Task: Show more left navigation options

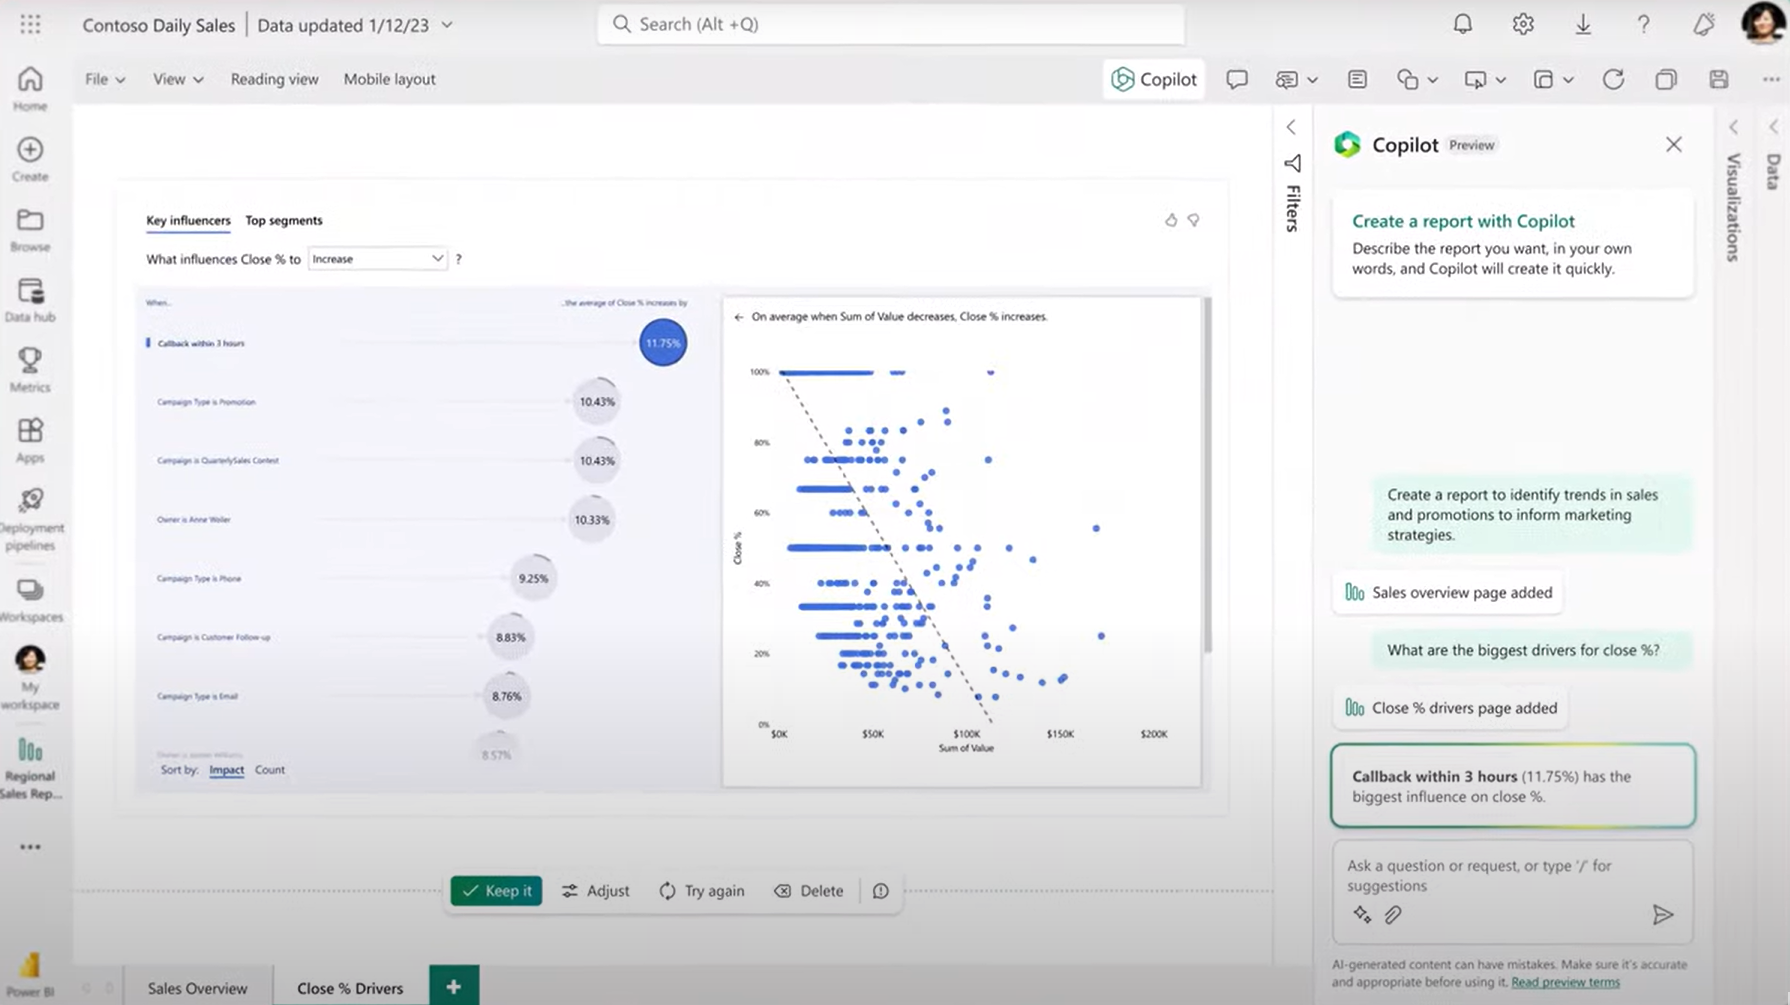Action: coord(30,847)
